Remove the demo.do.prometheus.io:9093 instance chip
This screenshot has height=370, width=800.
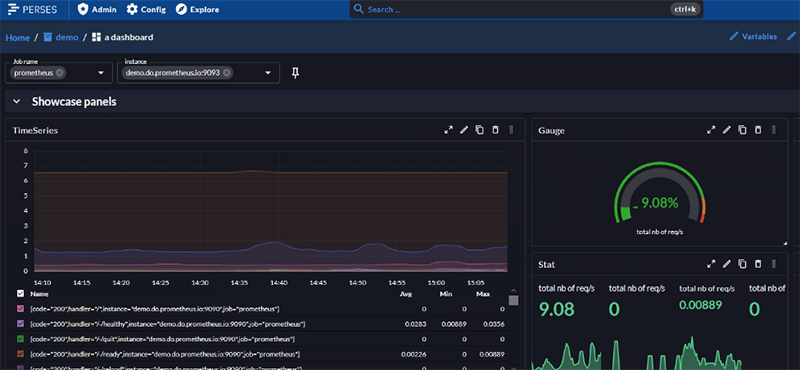pyautogui.click(x=227, y=73)
